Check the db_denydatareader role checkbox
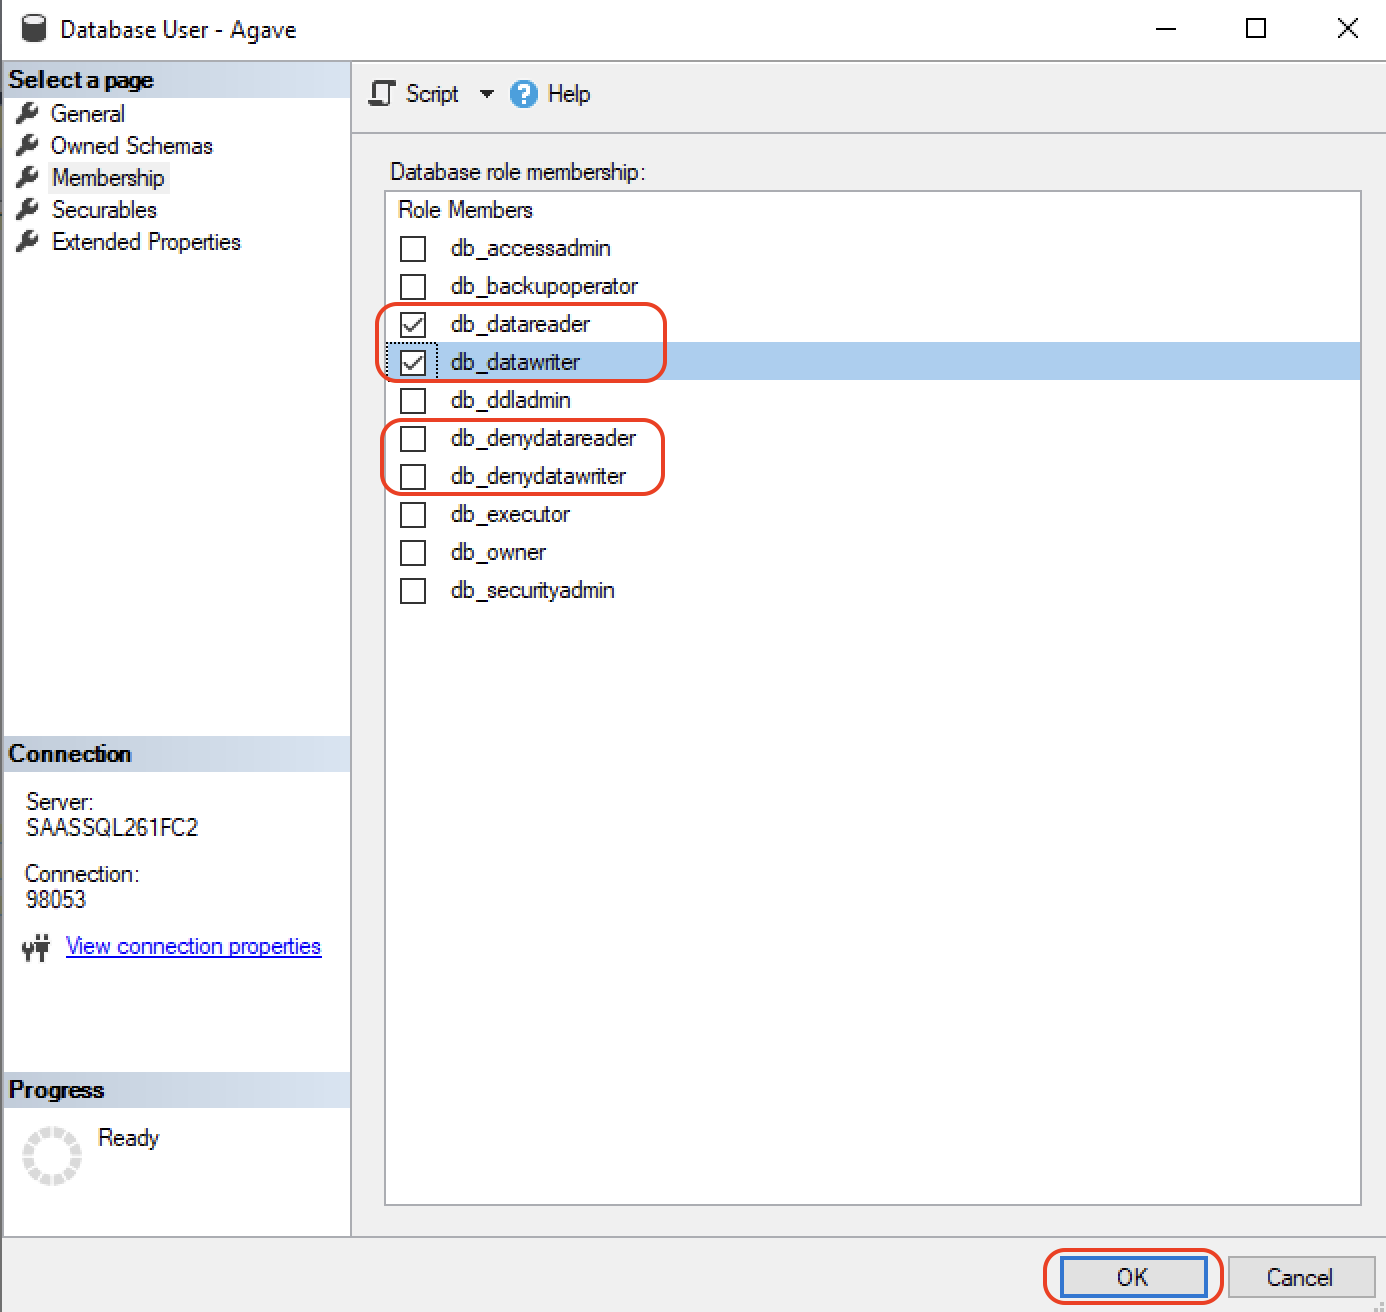 (413, 438)
